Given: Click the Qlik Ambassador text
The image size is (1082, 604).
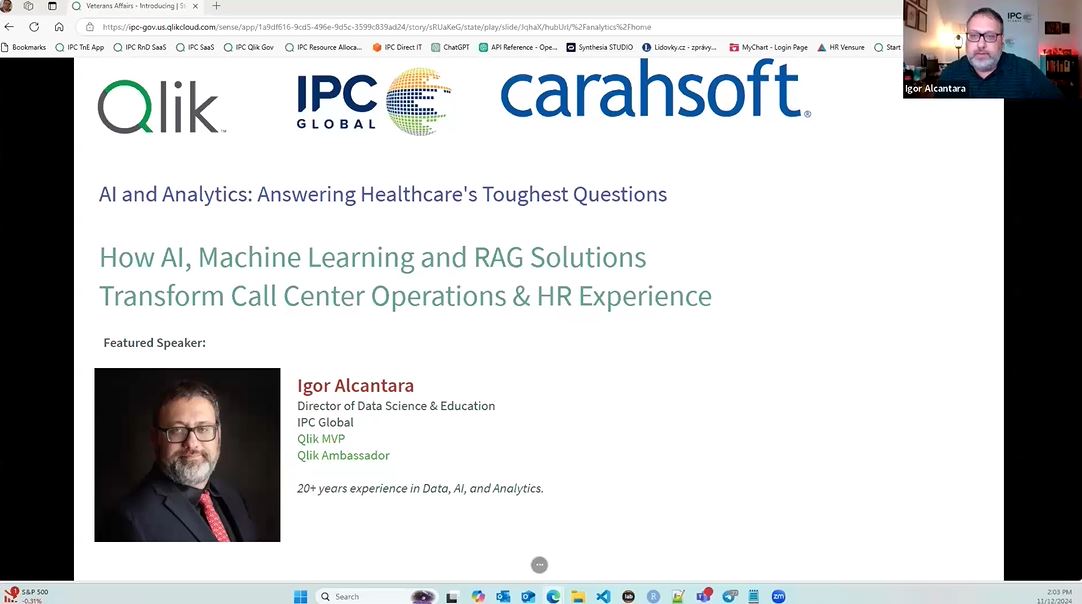Looking at the screenshot, I should point(343,455).
